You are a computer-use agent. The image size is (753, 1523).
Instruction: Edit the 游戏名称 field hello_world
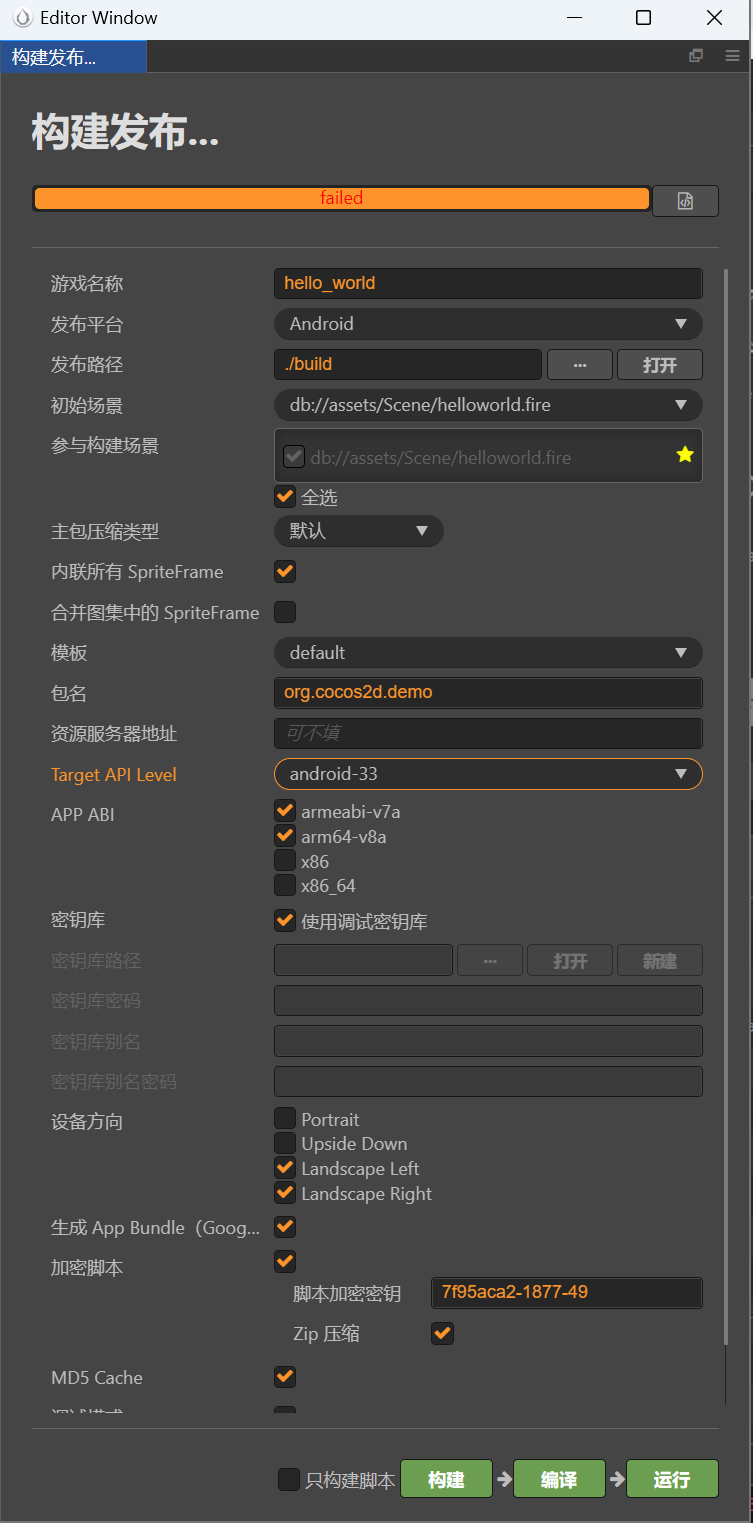488,283
